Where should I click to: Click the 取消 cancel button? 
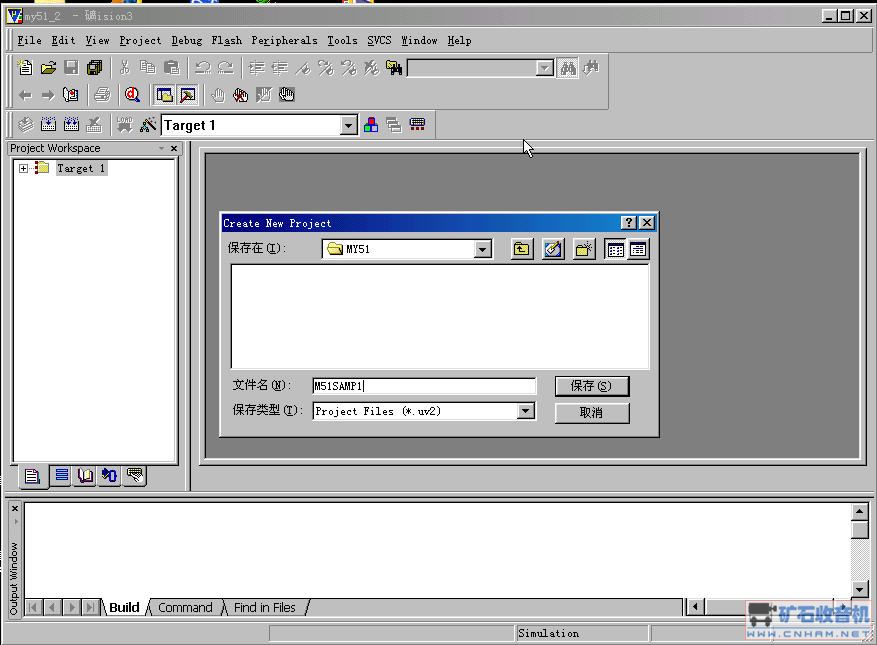tap(592, 413)
